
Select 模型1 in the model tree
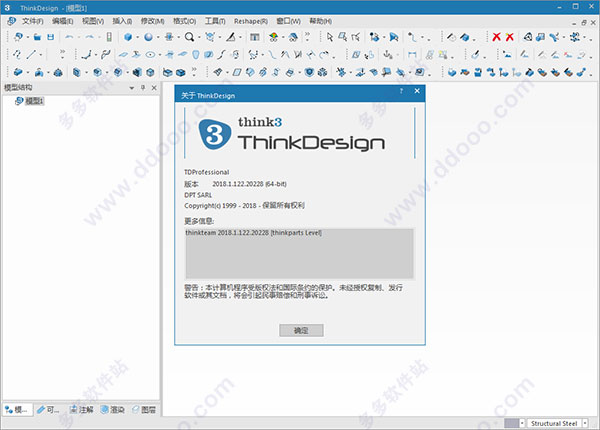[x=34, y=101]
